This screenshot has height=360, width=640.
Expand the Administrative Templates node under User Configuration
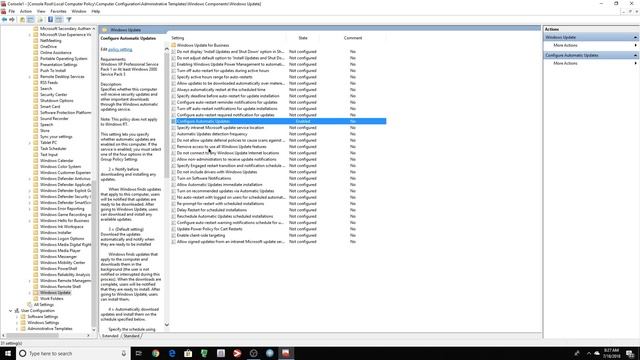pos(17,329)
